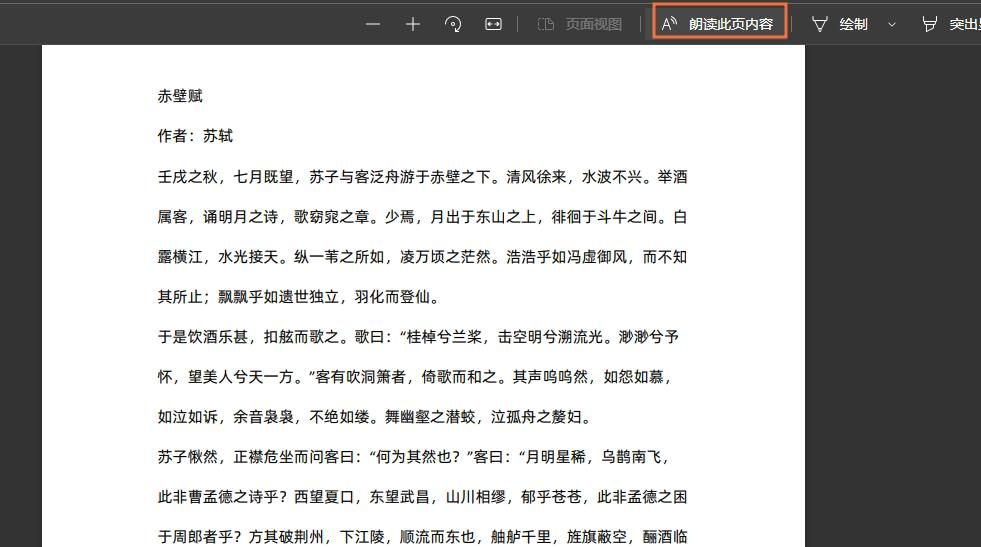The height and width of the screenshot is (547, 981).
Task: Click the author line 作者：苏轼
Action: click(195, 136)
